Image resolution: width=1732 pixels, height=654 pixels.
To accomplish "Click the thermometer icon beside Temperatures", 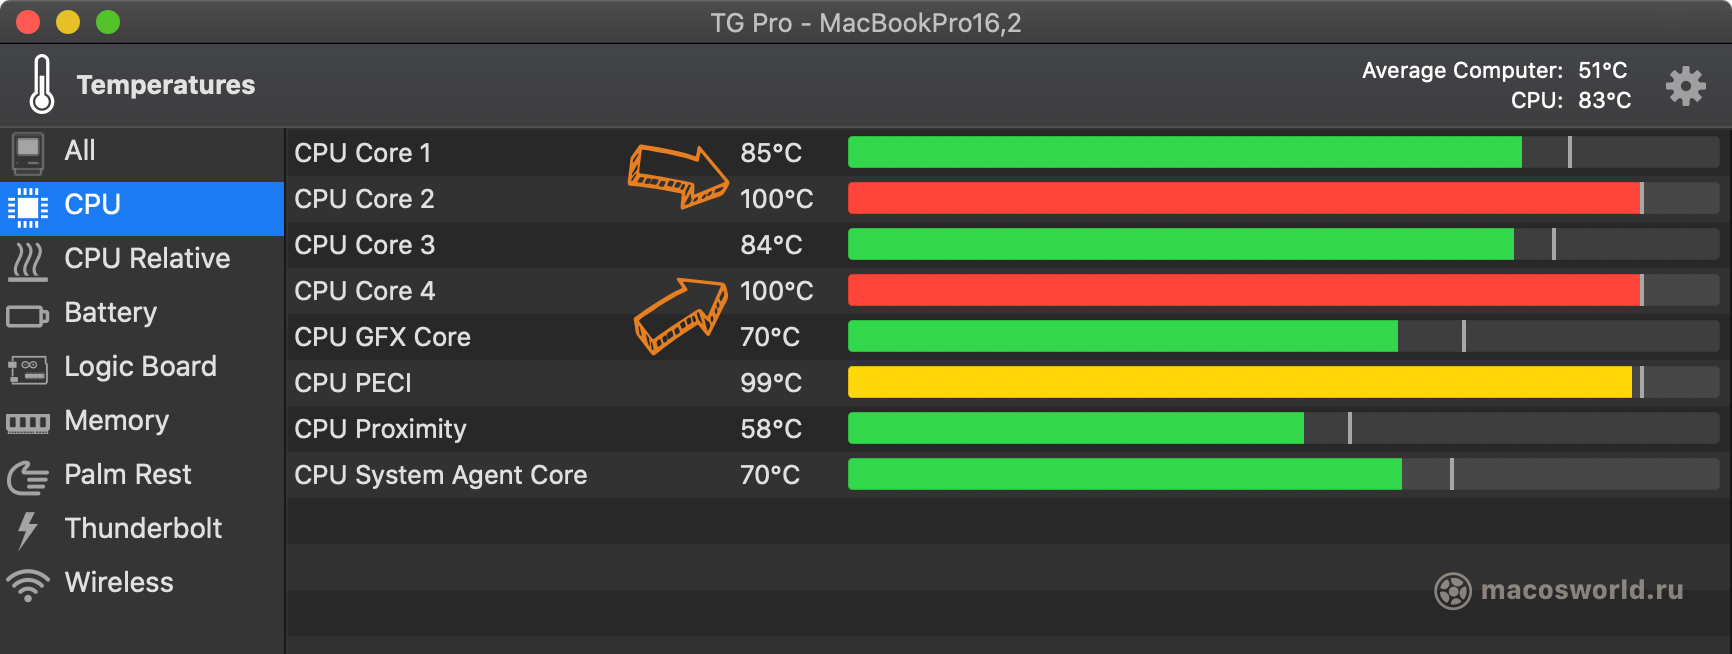I will (42, 84).
